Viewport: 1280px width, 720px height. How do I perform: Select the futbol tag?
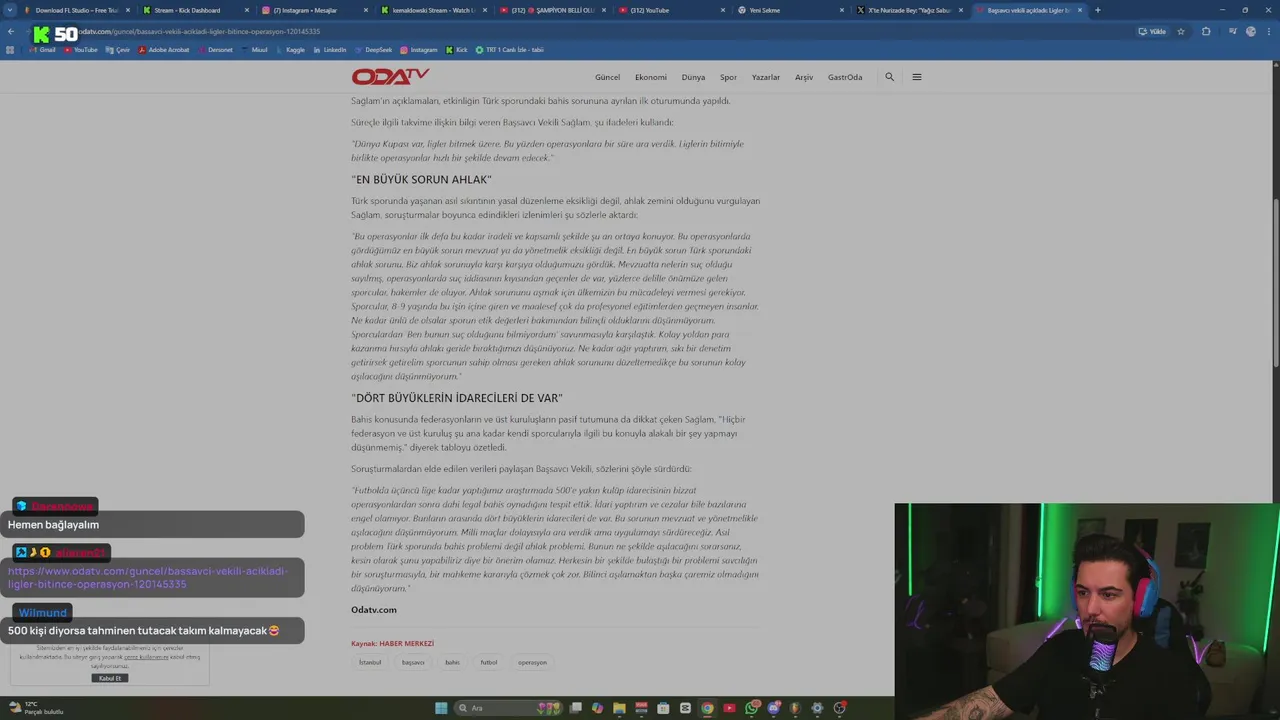[489, 662]
